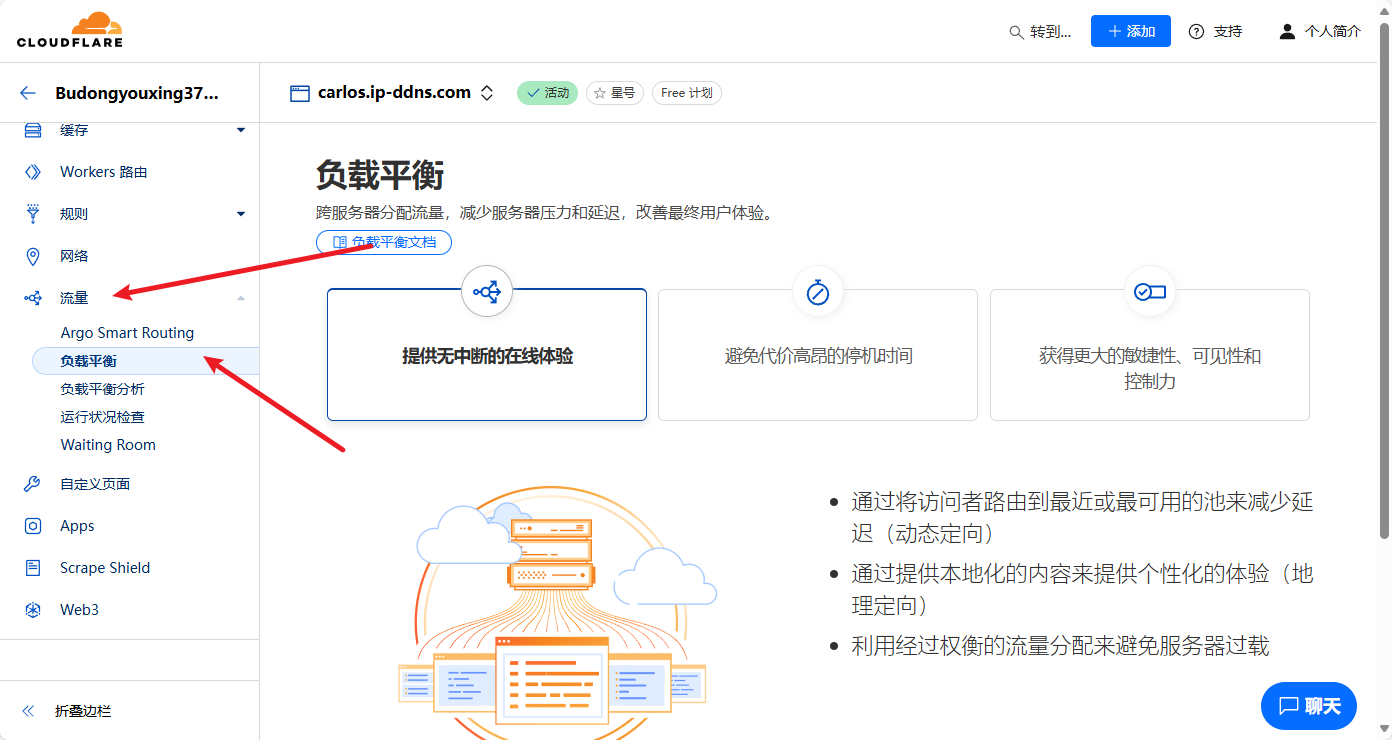The width and height of the screenshot is (1392, 740).
Task: Click the 转到 search field
Action: pyautogui.click(x=1040, y=32)
